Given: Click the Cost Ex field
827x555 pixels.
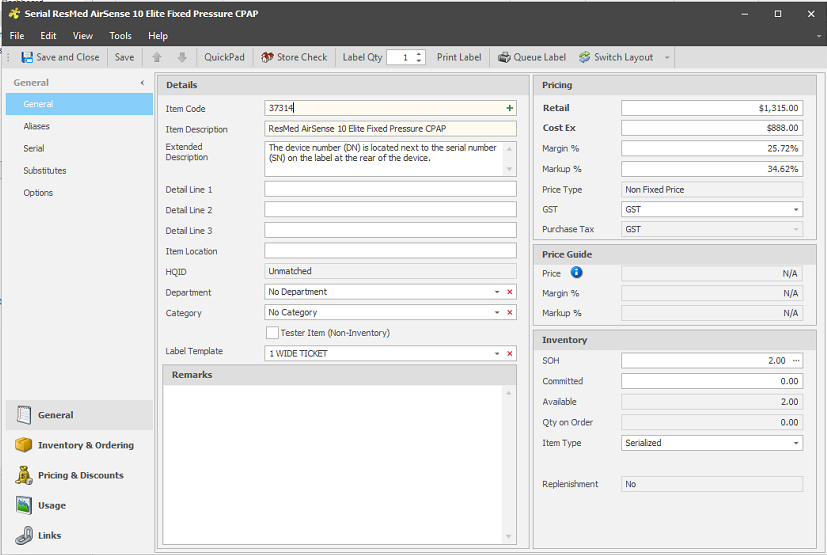Looking at the screenshot, I should 712,128.
